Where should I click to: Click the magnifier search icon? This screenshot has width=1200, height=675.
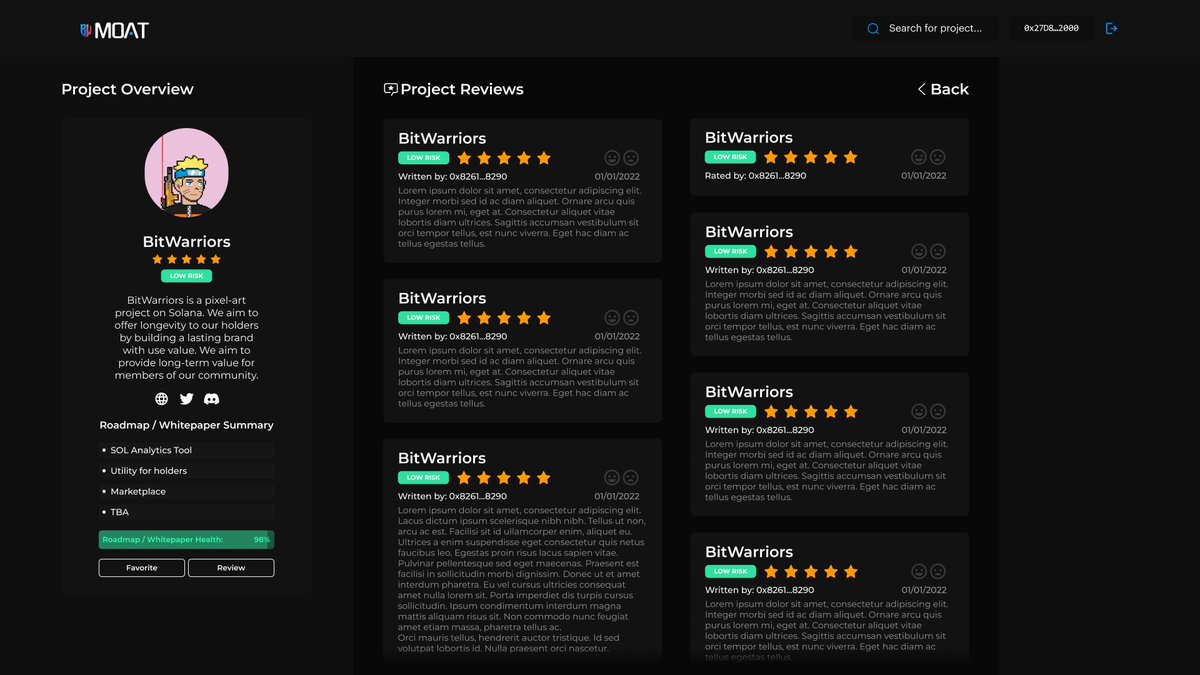coord(873,29)
